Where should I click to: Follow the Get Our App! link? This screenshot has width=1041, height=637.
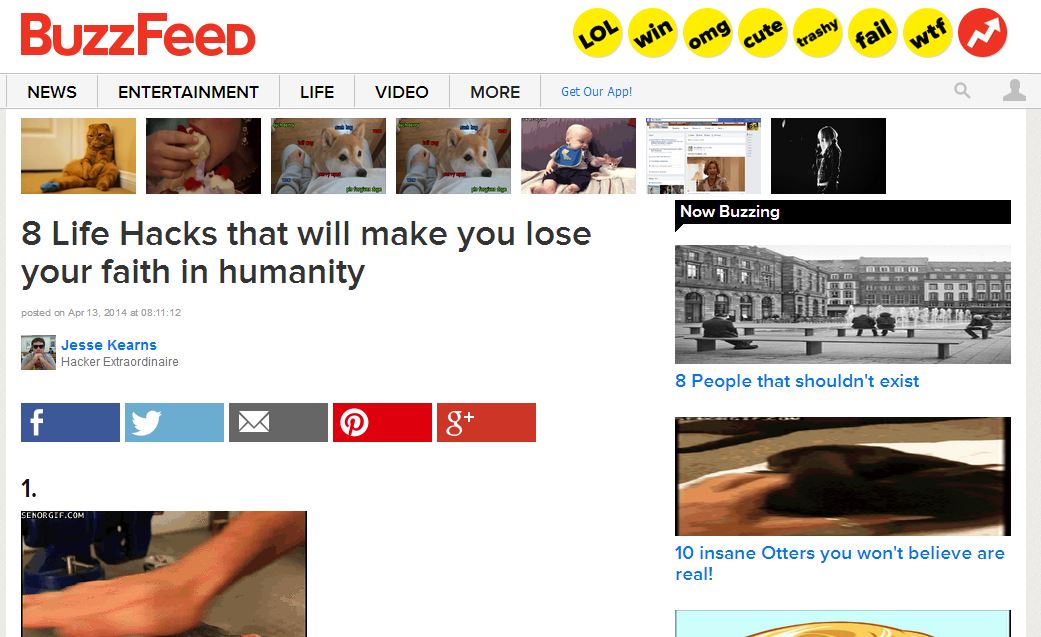click(596, 92)
